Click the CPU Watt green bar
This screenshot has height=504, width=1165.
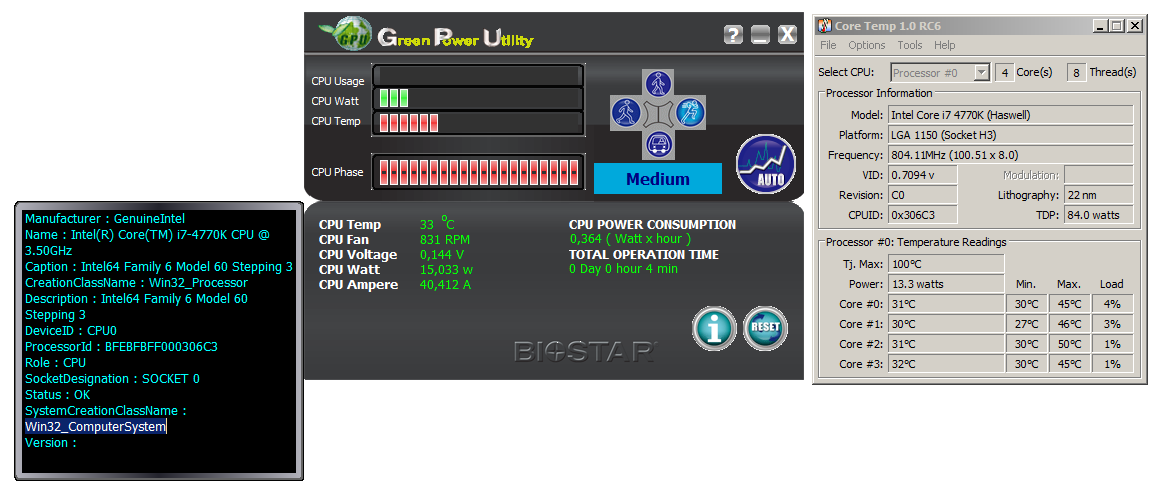click(394, 99)
